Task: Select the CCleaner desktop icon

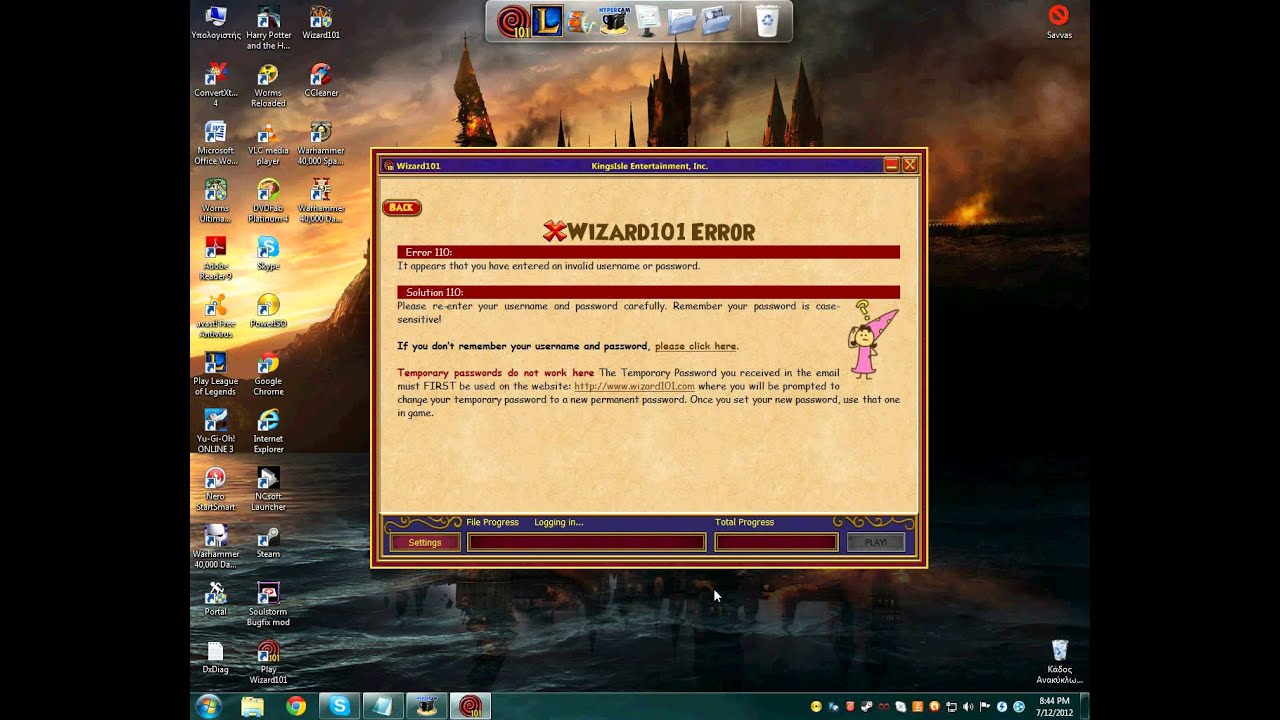Action: pos(320,80)
